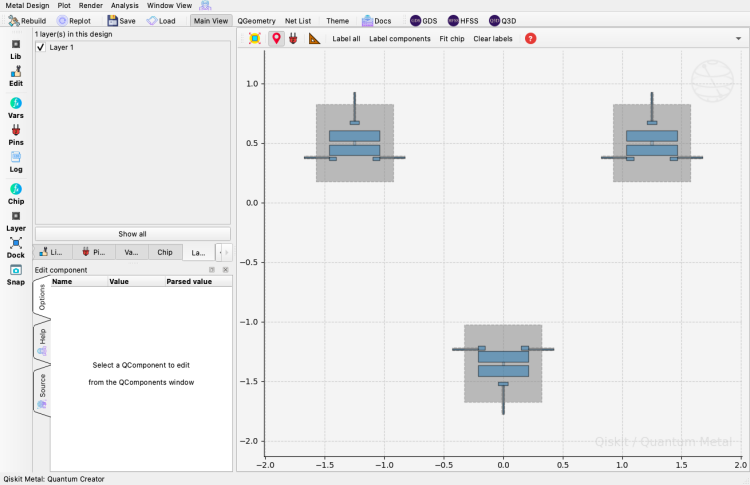Open the Analysis menu

[x=125, y=5]
